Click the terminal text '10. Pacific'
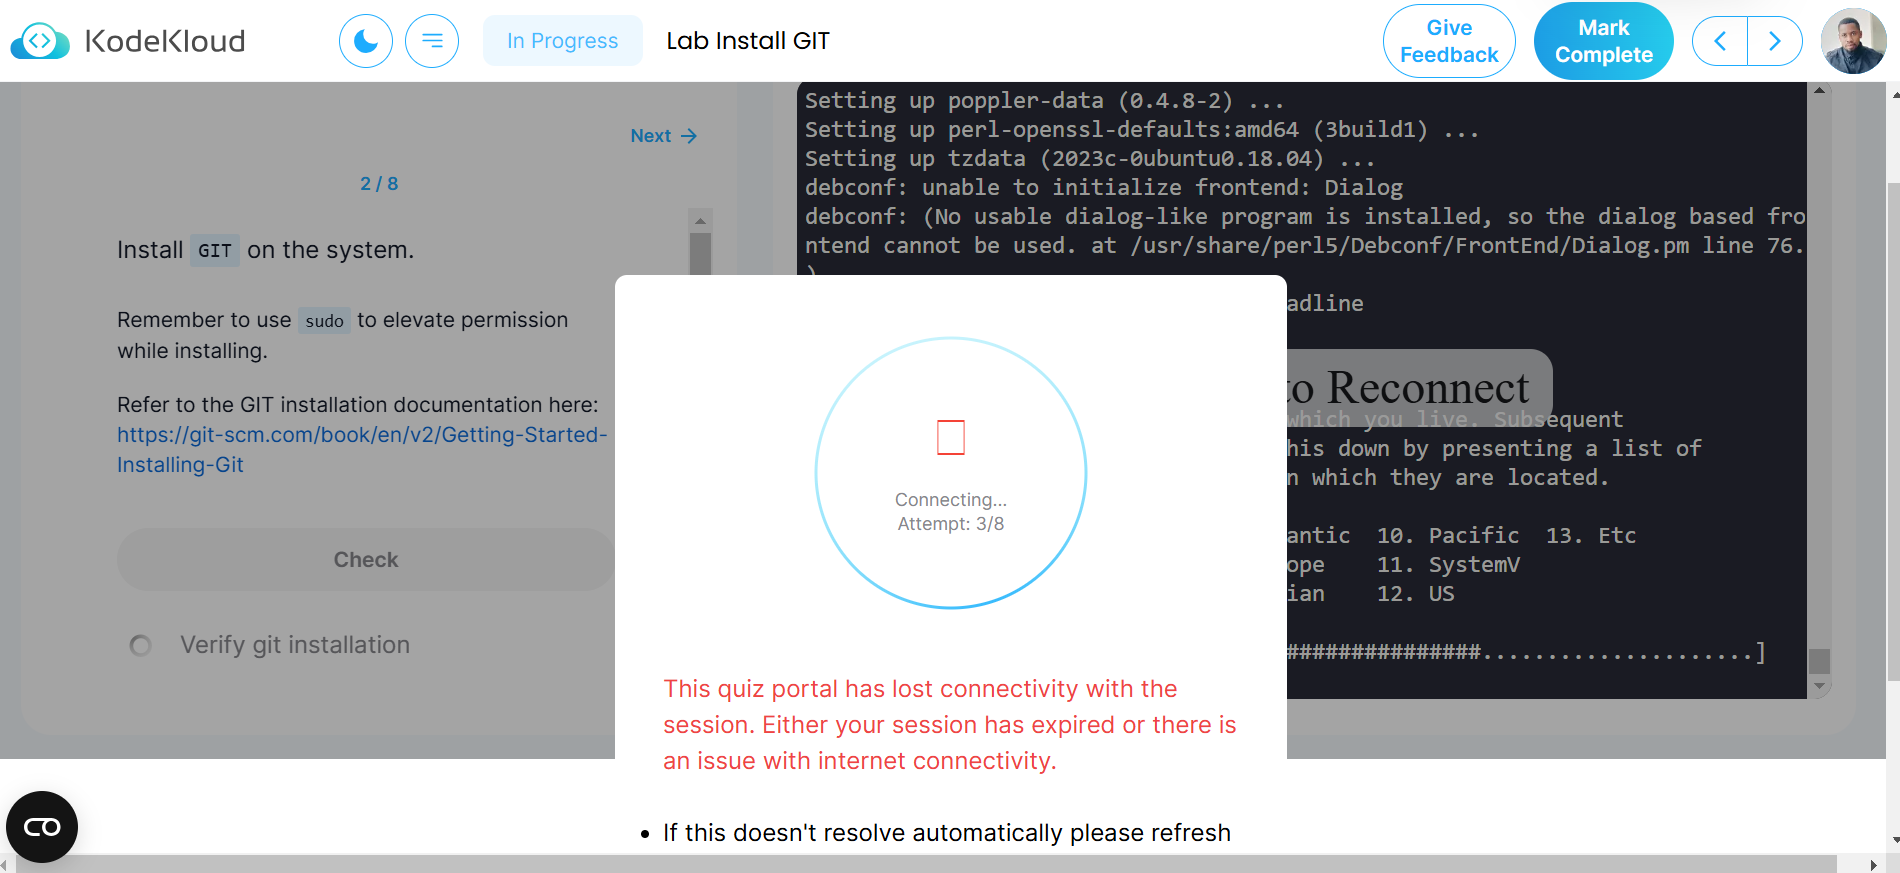The height and width of the screenshot is (873, 1900). (1448, 536)
